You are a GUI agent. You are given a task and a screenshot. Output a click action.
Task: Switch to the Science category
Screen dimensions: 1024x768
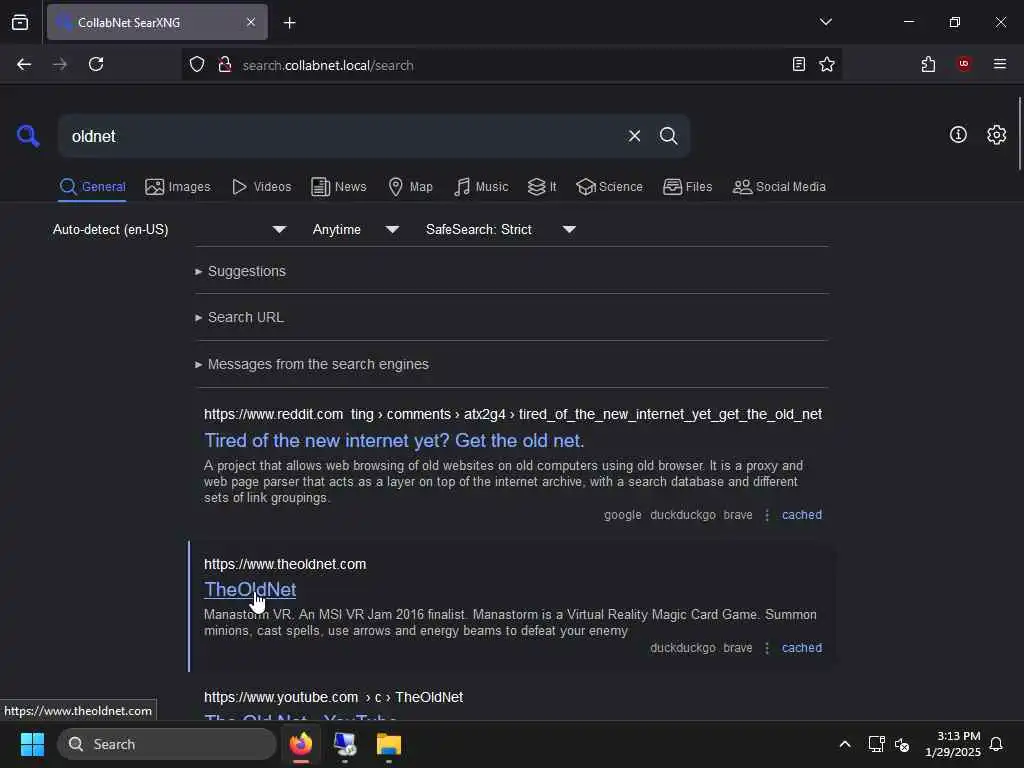pos(609,187)
